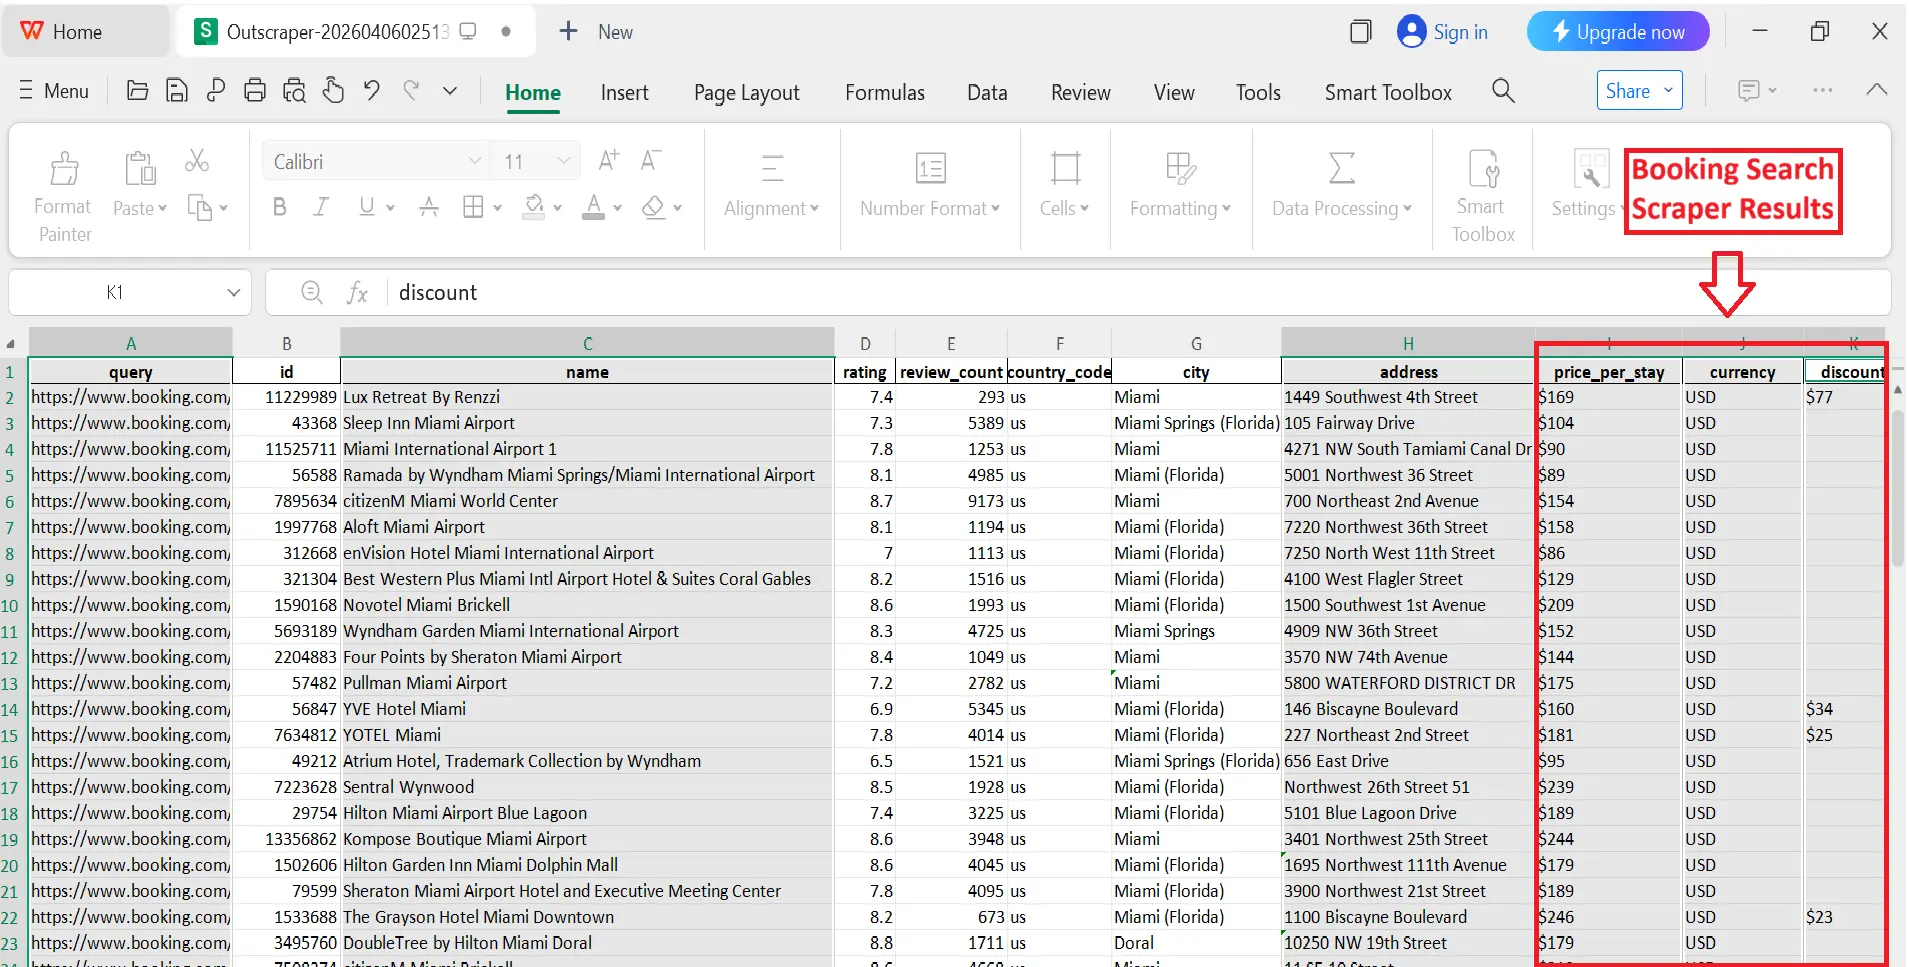
Task: Open the font size dropdown
Action: [563, 162]
